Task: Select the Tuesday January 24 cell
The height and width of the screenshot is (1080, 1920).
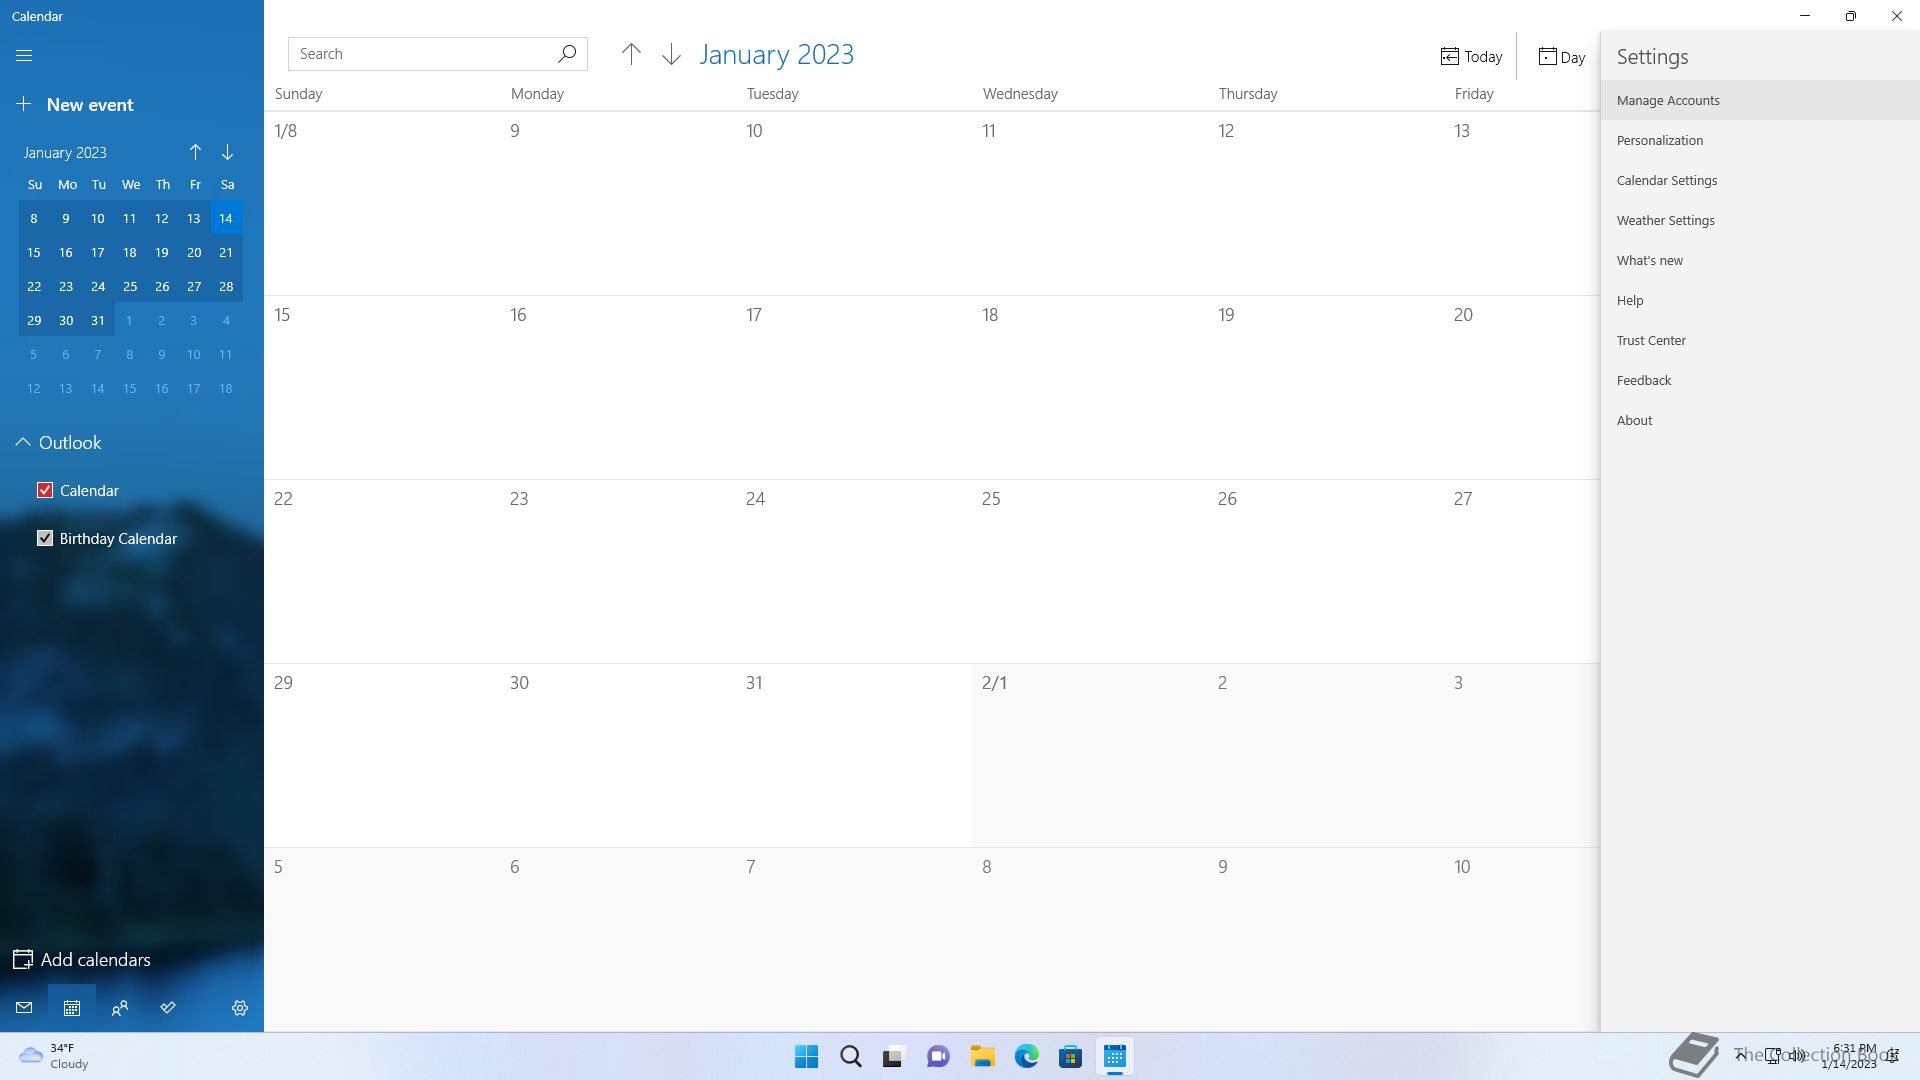Action: pos(854,572)
